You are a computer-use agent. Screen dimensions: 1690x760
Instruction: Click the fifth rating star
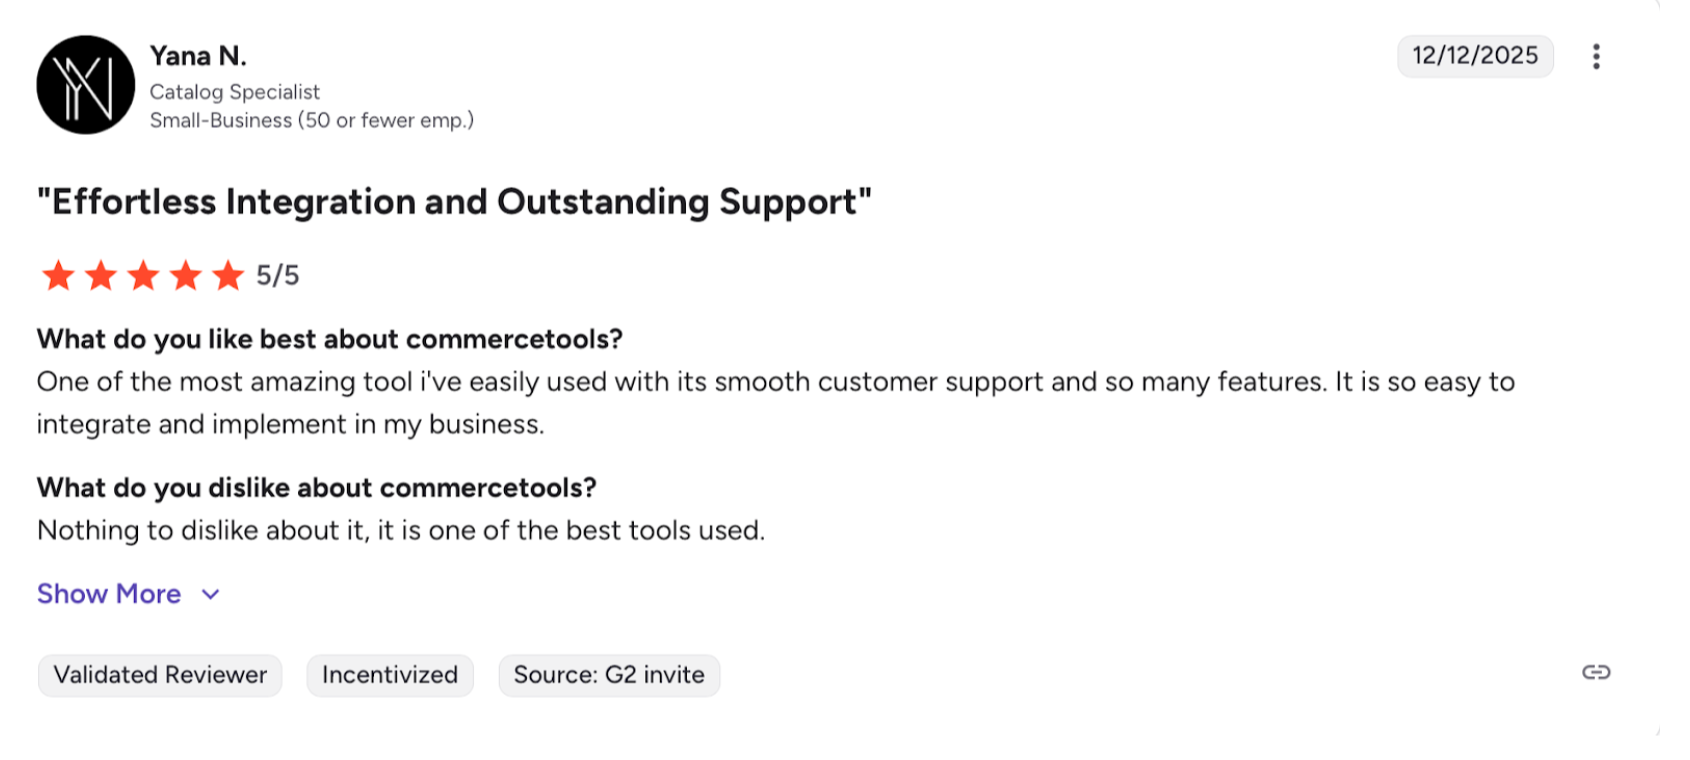[x=228, y=275]
